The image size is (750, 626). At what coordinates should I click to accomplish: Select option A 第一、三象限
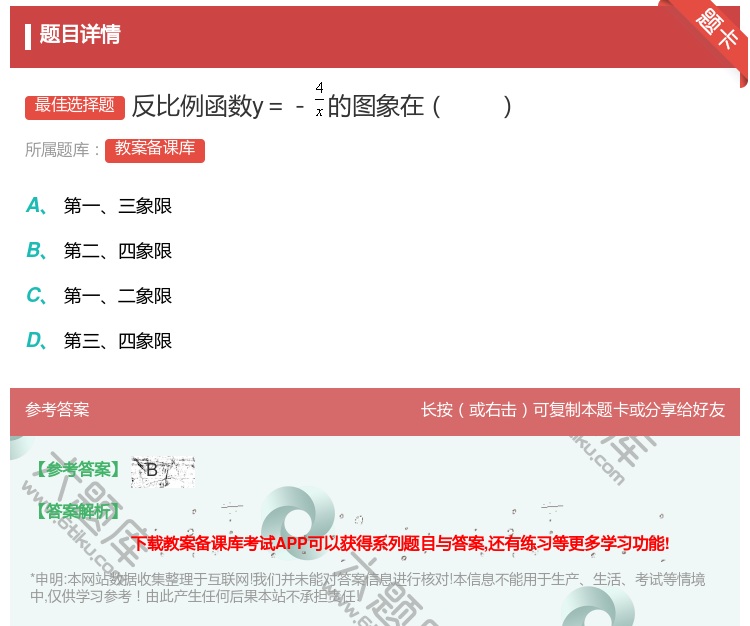tap(99, 206)
